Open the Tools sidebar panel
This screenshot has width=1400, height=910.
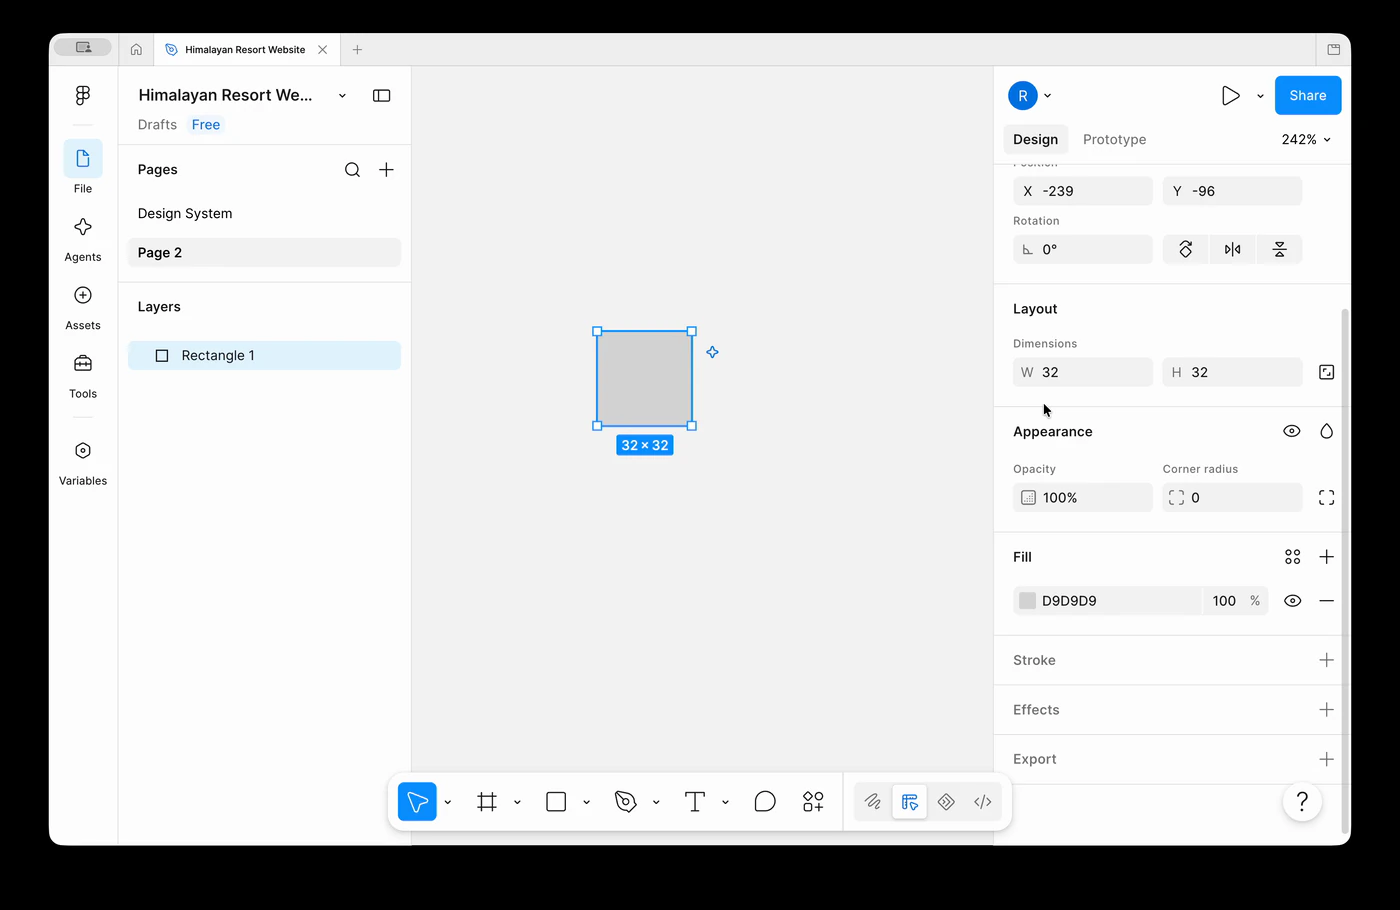coord(83,375)
